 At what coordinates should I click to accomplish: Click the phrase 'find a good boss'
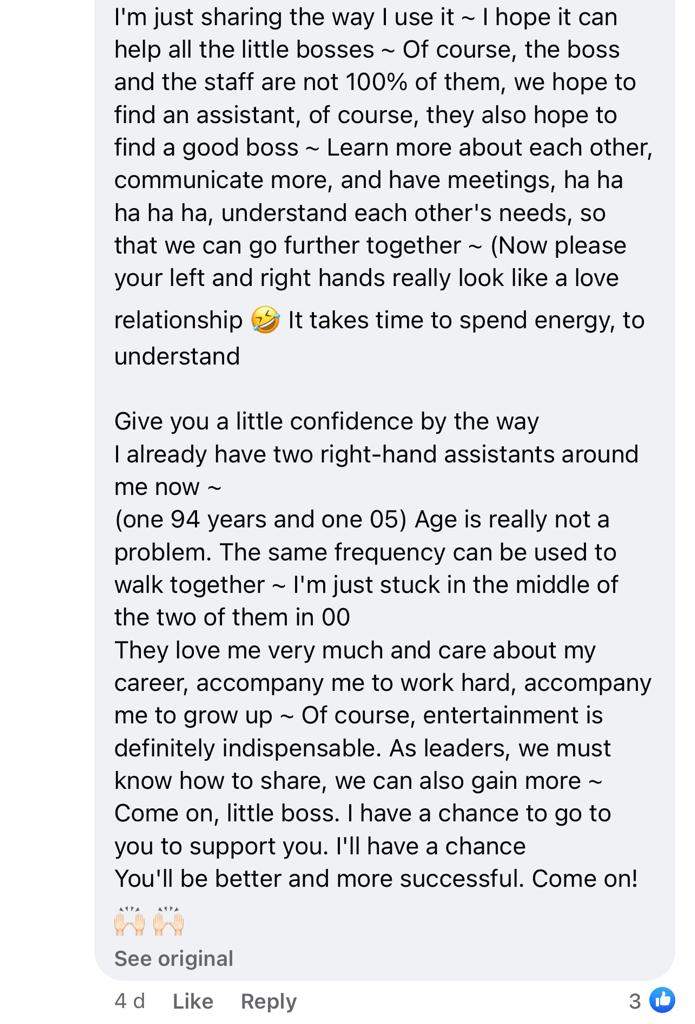[x=206, y=148]
